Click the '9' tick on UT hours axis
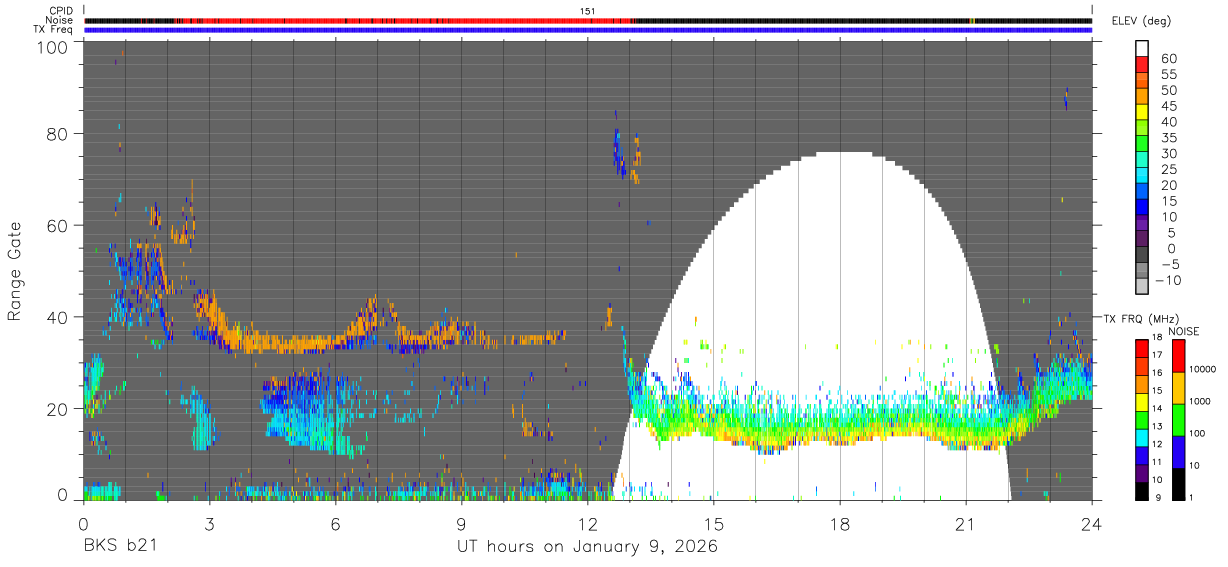 point(462,523)
